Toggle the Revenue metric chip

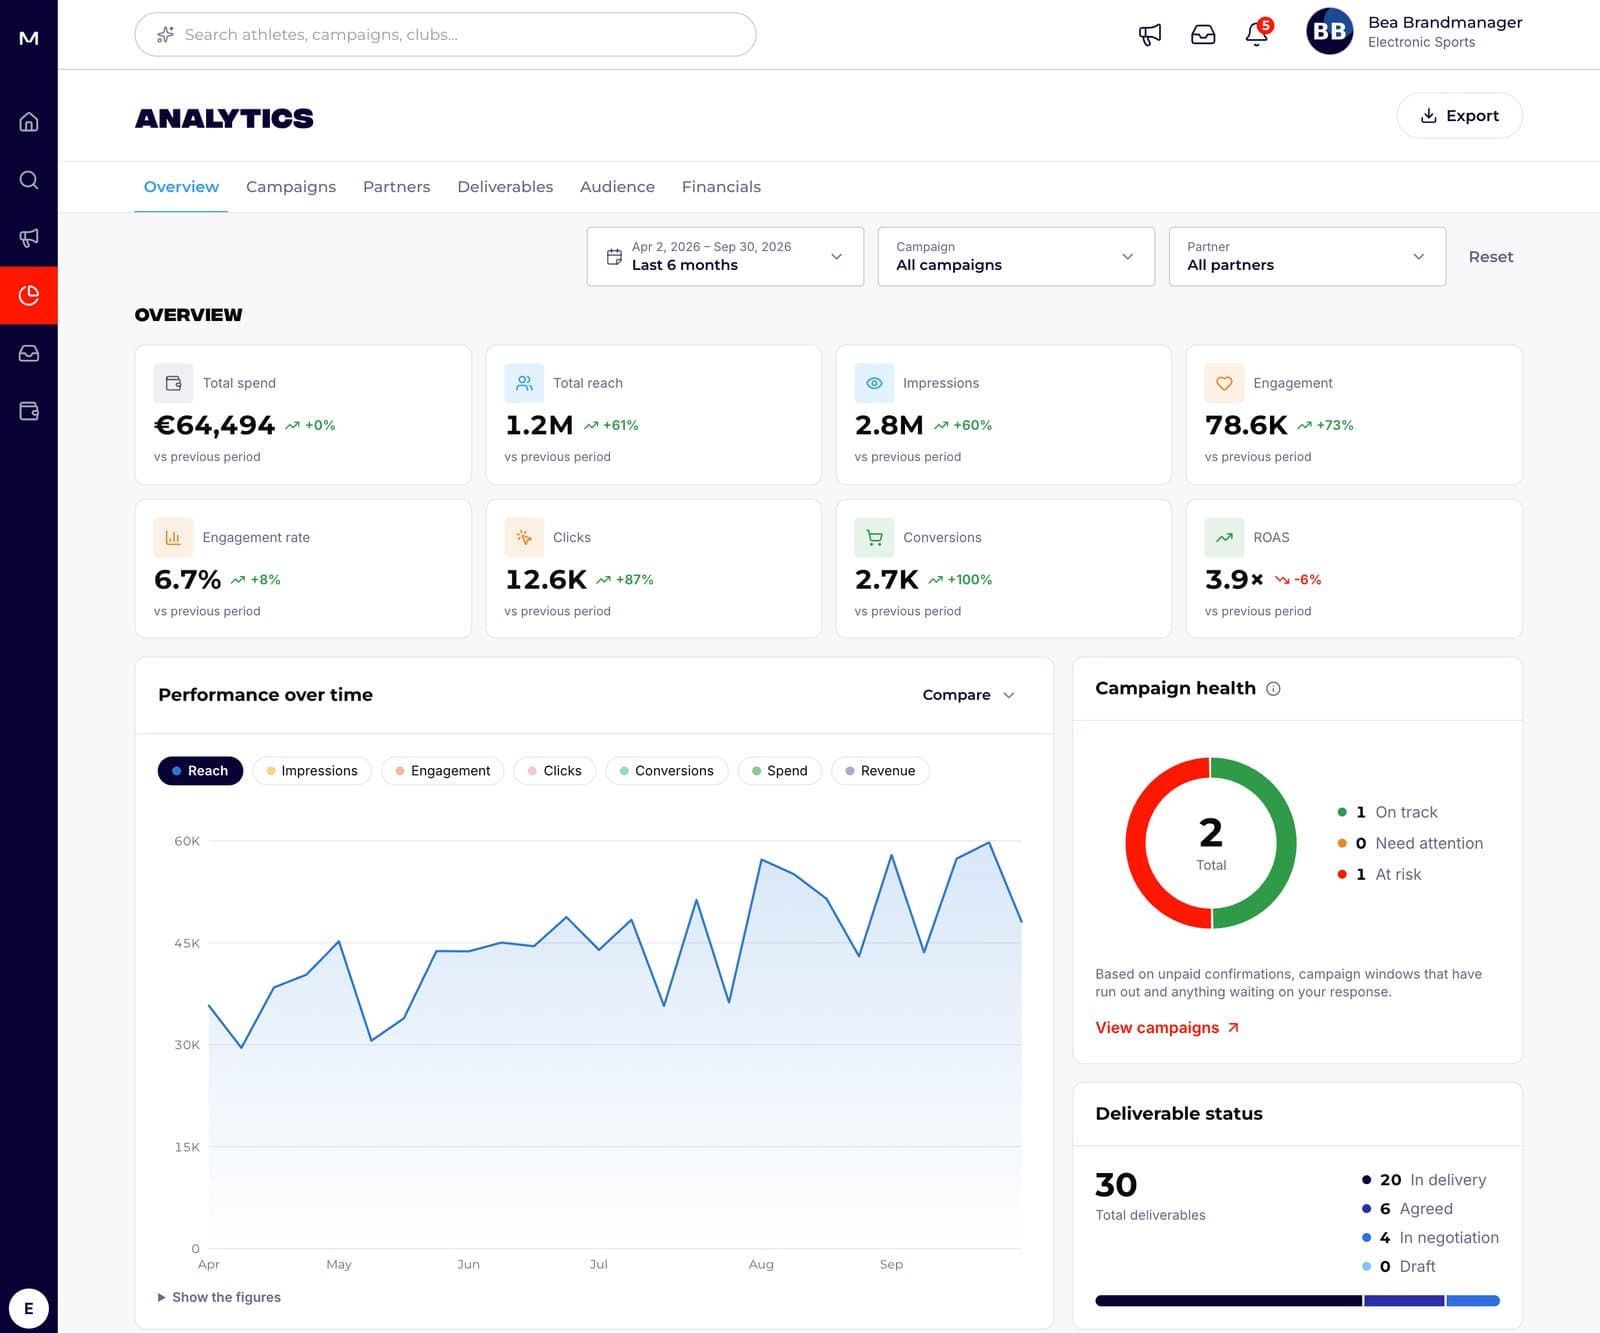click(x=880, y=771)
